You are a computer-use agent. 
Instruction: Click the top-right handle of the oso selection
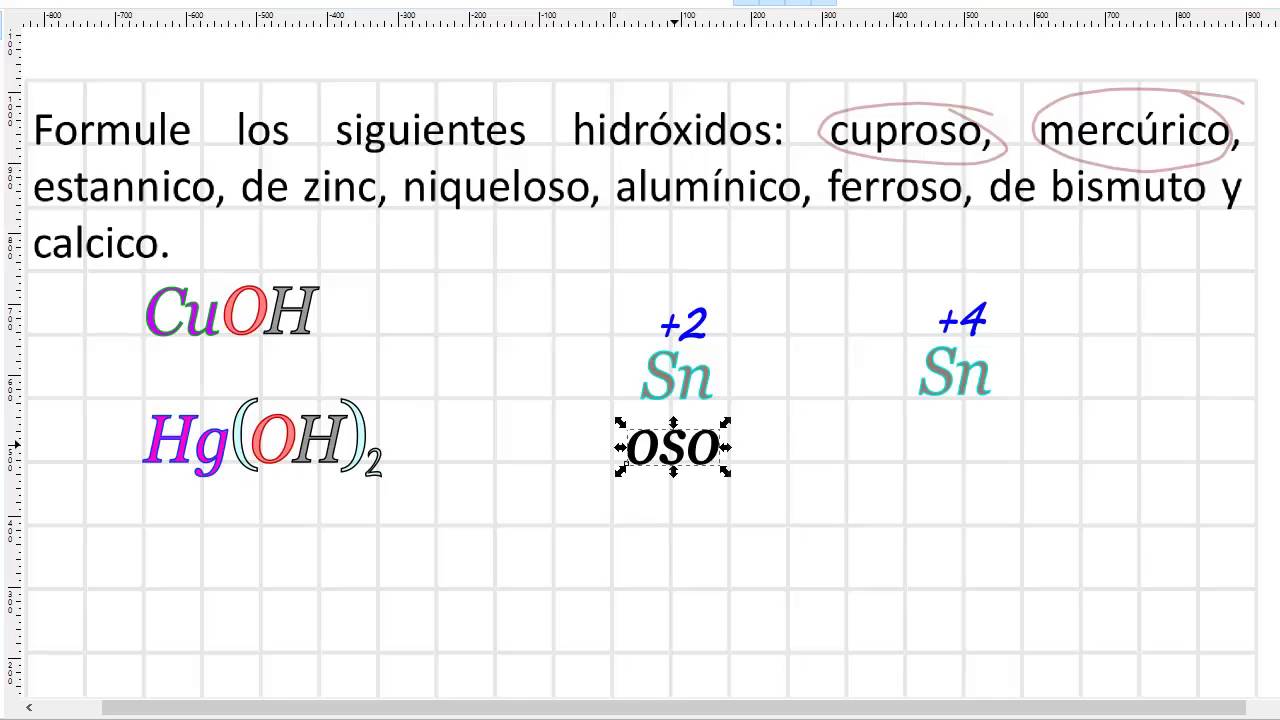(x=726, y=423)
